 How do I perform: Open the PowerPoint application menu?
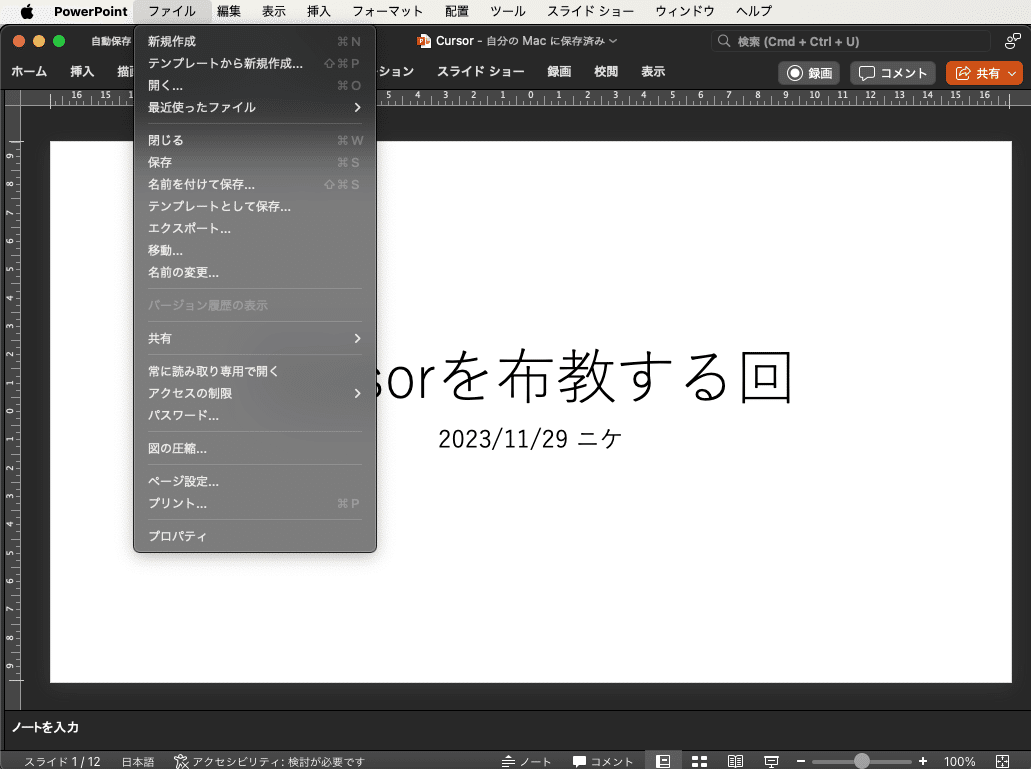(91, 11)
